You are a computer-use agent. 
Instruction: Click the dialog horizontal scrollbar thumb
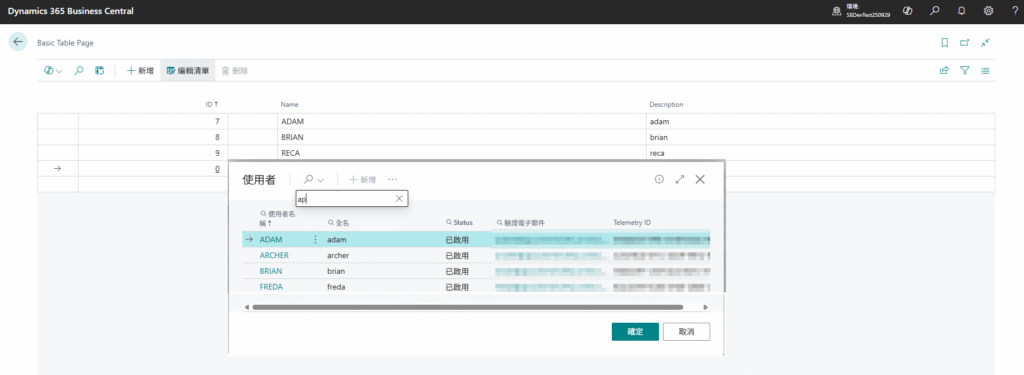coord(468,307)
